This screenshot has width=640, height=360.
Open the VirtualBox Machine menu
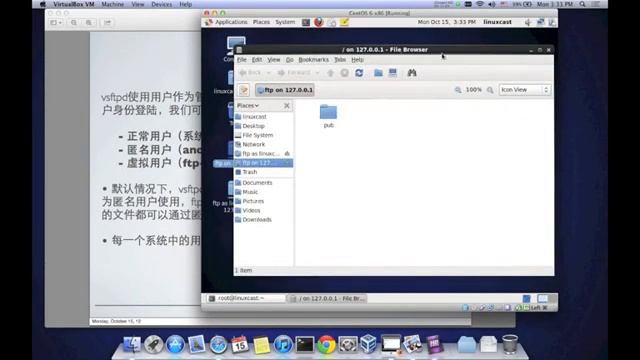[x=113, y=4]
